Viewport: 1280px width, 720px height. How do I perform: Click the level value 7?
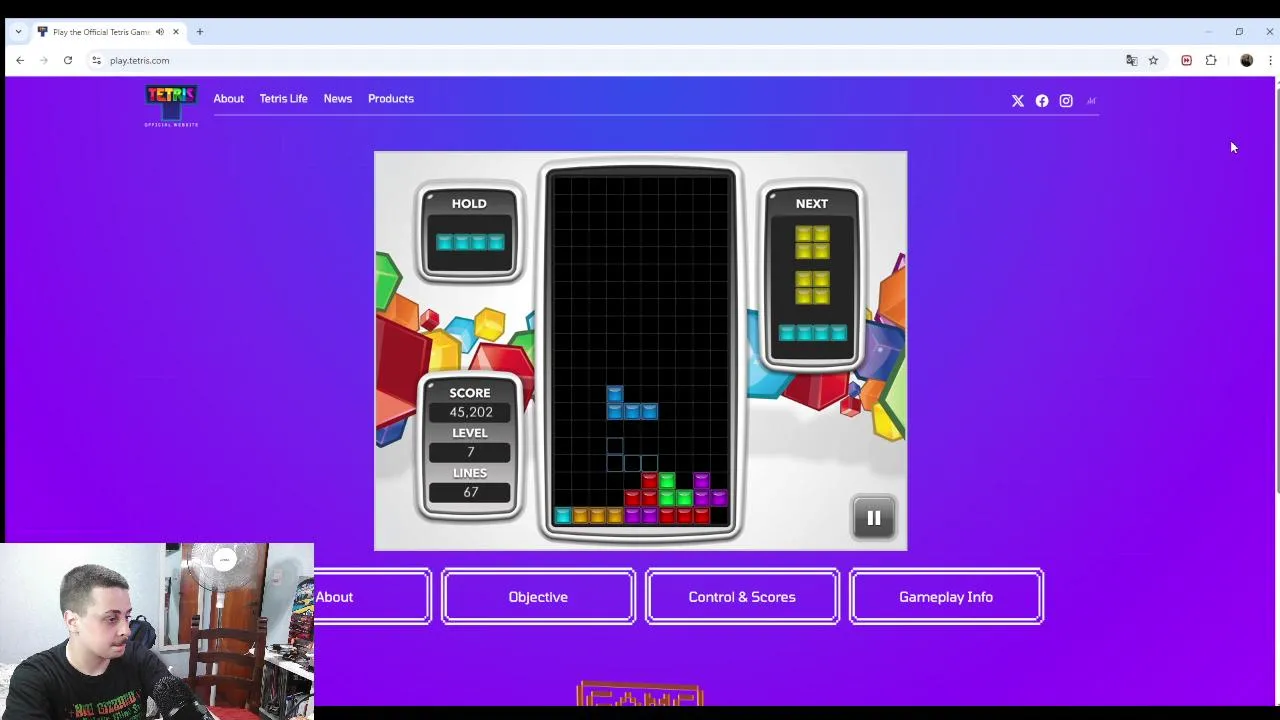[470, 452]
